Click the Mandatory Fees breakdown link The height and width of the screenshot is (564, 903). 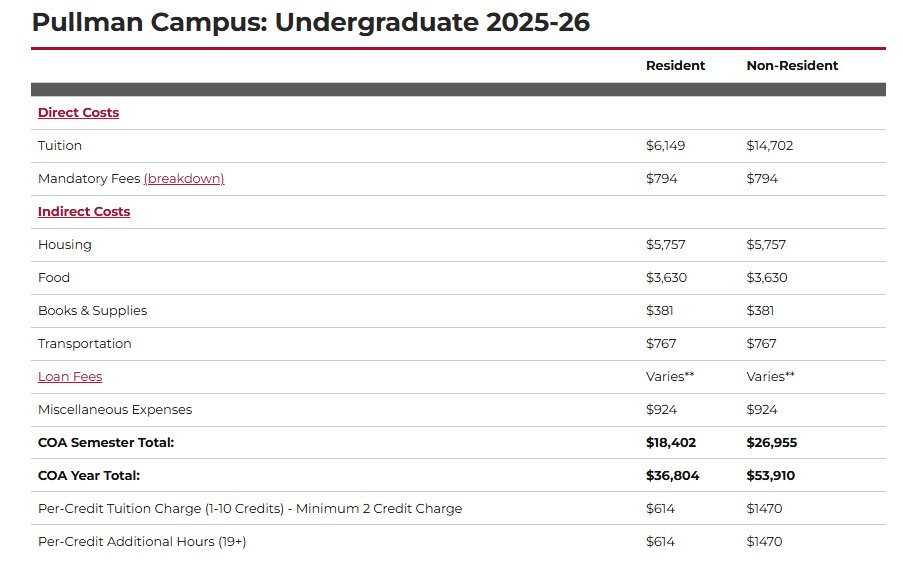pyautogui.click(x=184, y=179)
